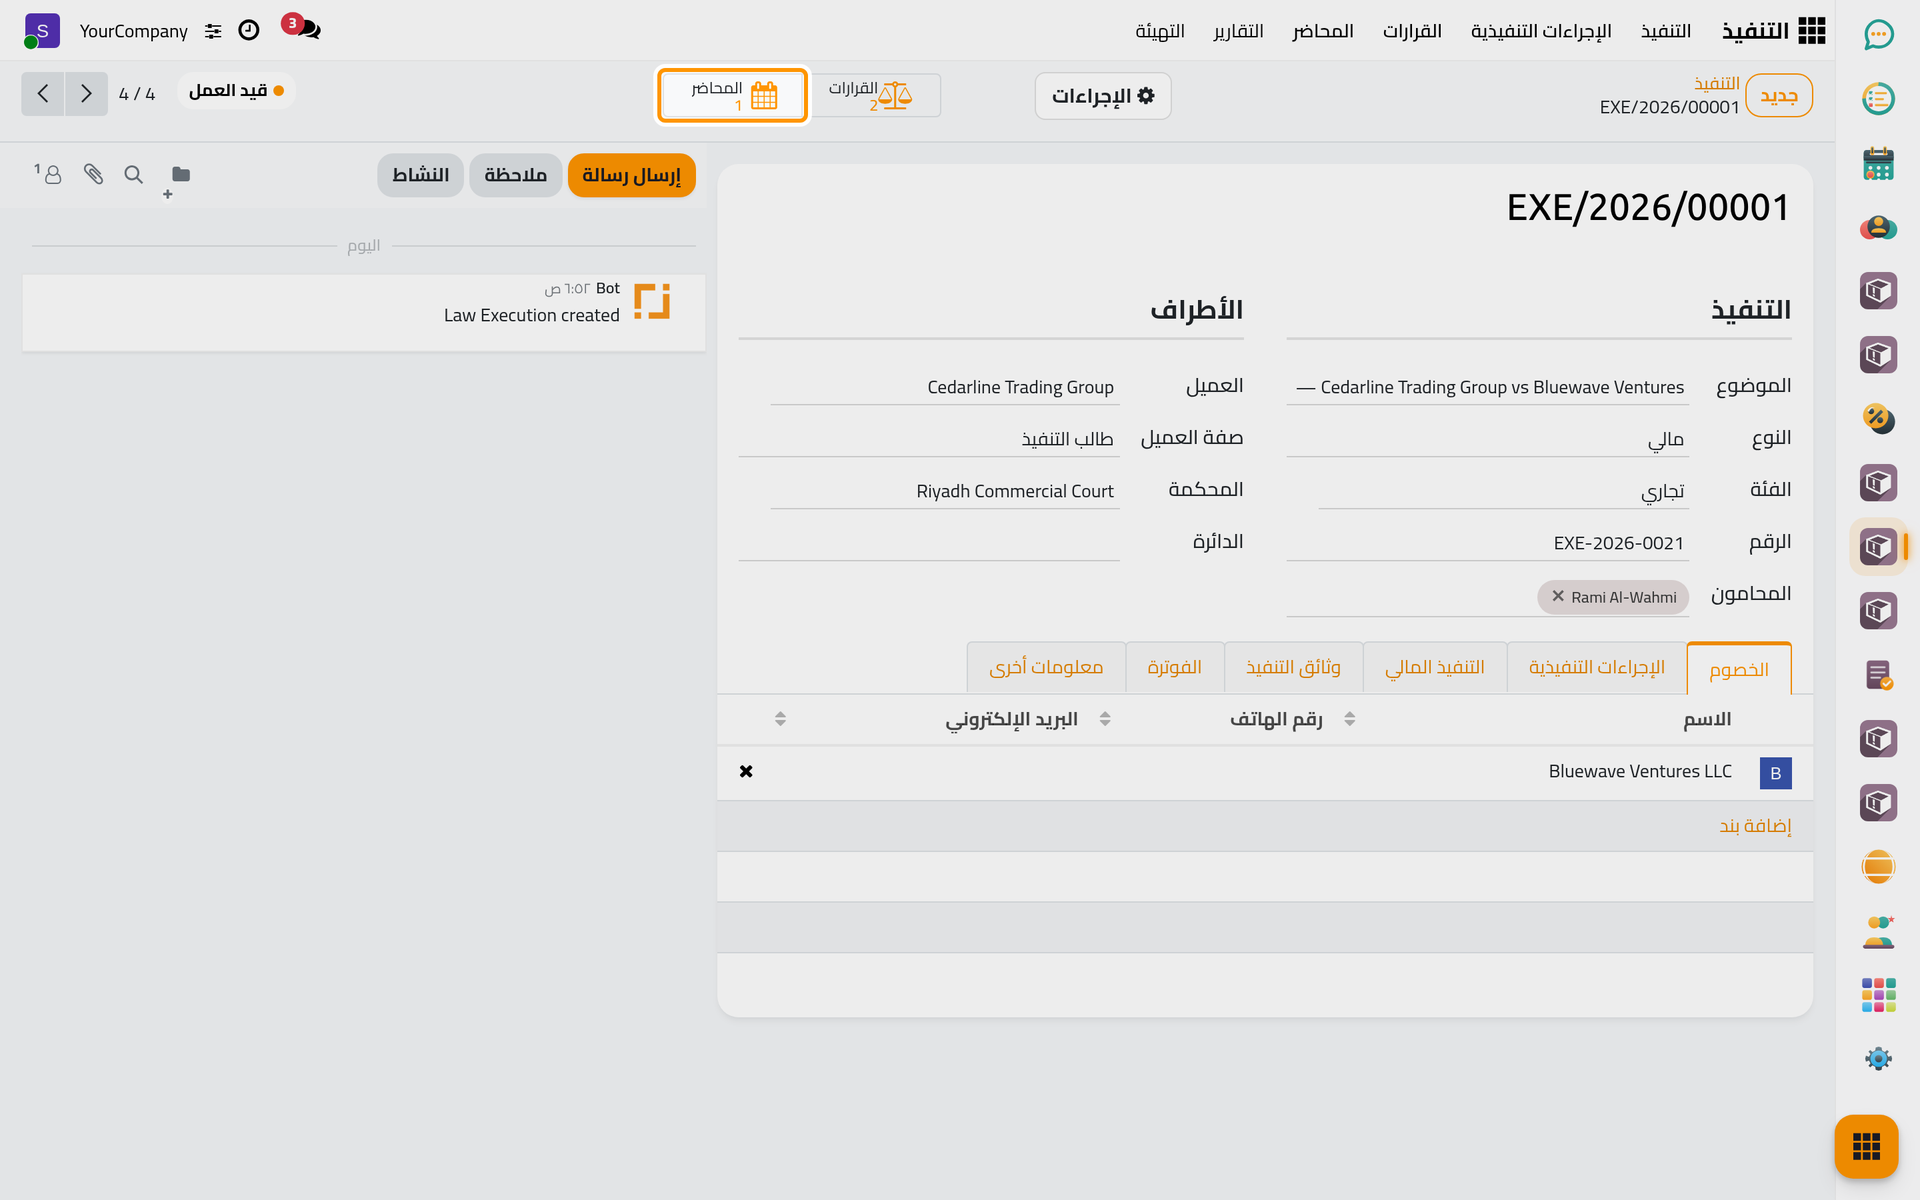Click the إرسال رسالة button
This screenshot has height=1200, width=1920.
coord(631,175)
